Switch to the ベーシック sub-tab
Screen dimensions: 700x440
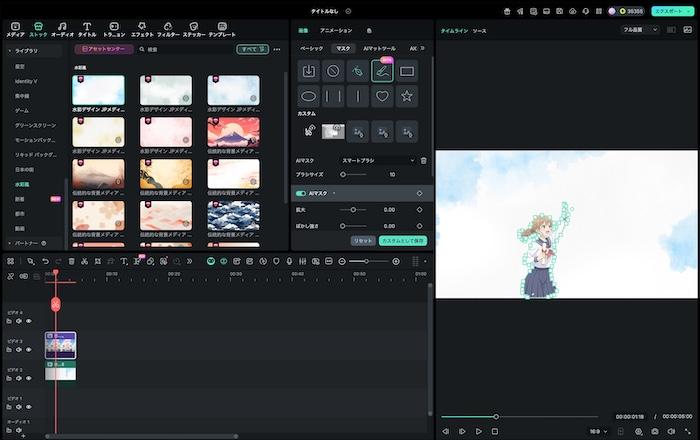[312, 48]
